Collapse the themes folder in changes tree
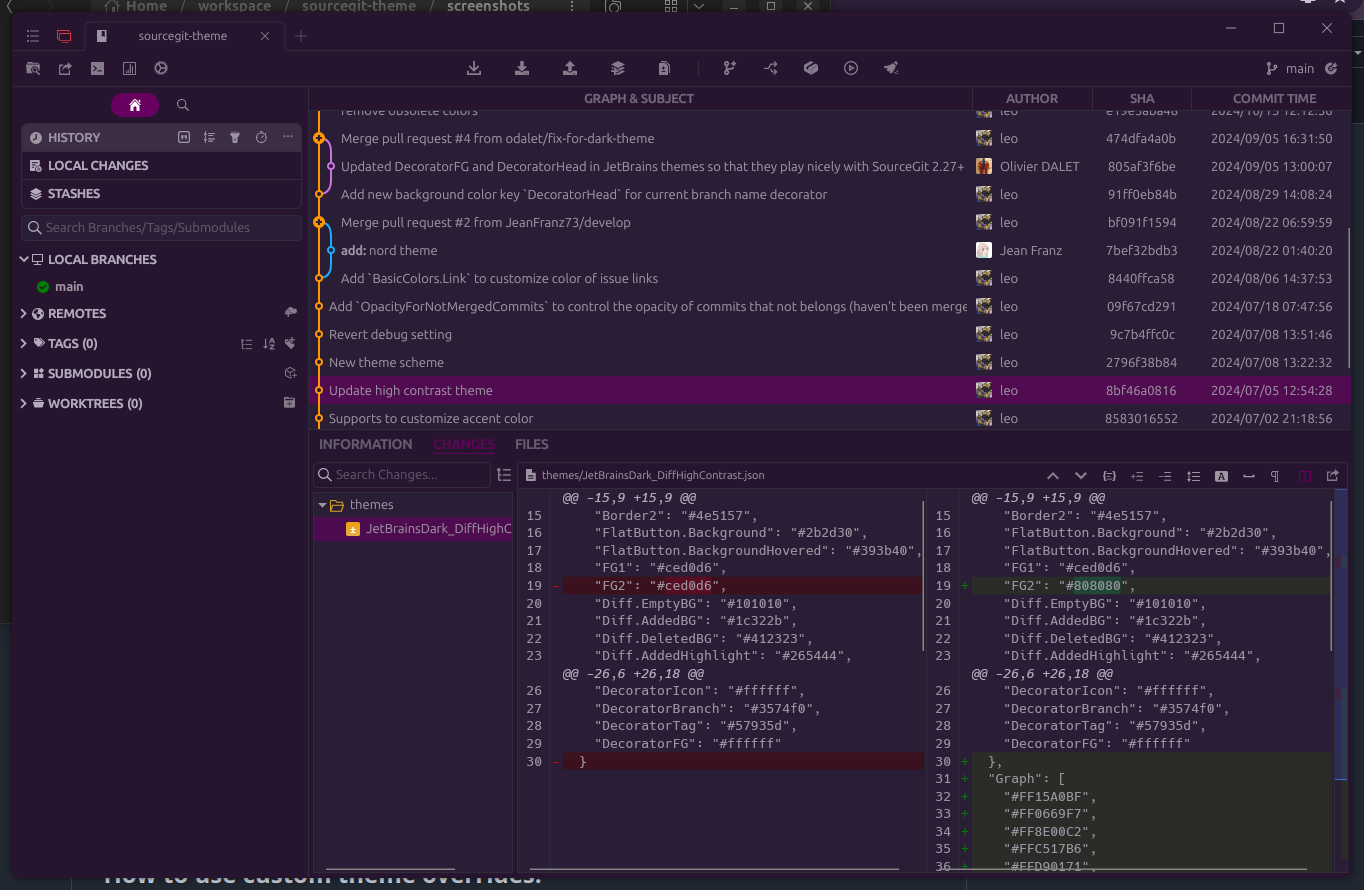Screen dimensions: 1364x890 322,506
